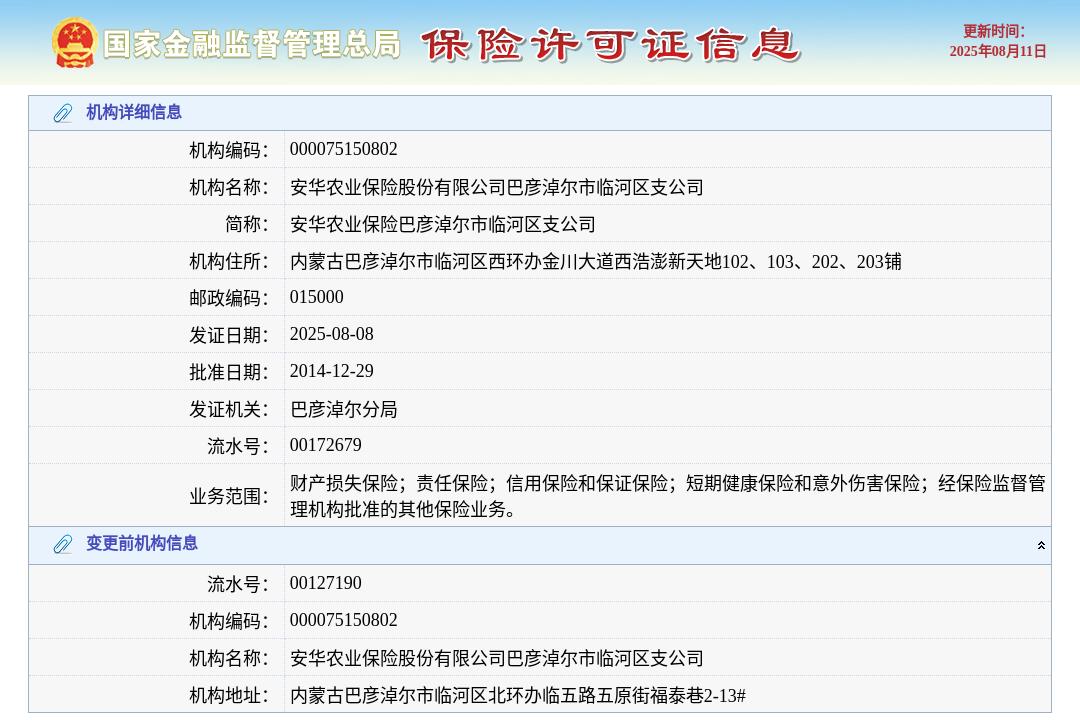Select the business scope text starting 财产损失保险
Viewport: 1080px width, 727px height.
click(668, 496)
